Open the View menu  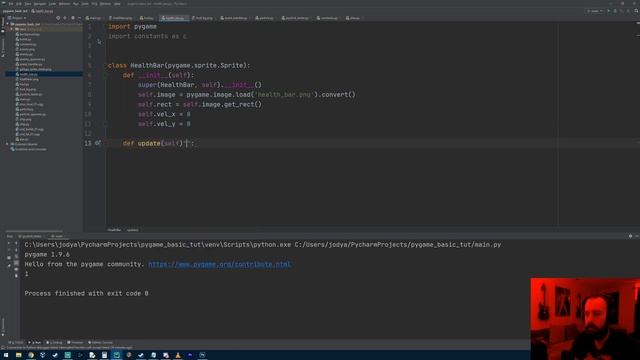pyautogui.click(x=27, y=4)
